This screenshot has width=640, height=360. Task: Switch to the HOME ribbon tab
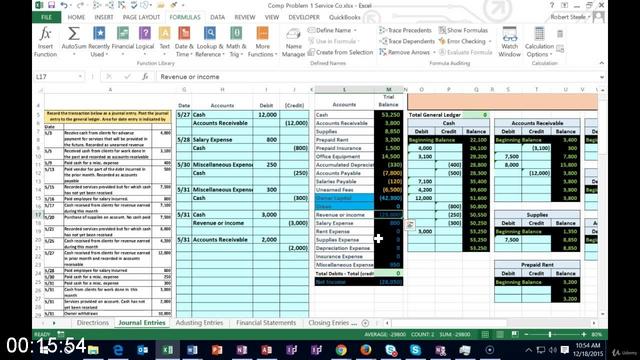click(76, 17)
